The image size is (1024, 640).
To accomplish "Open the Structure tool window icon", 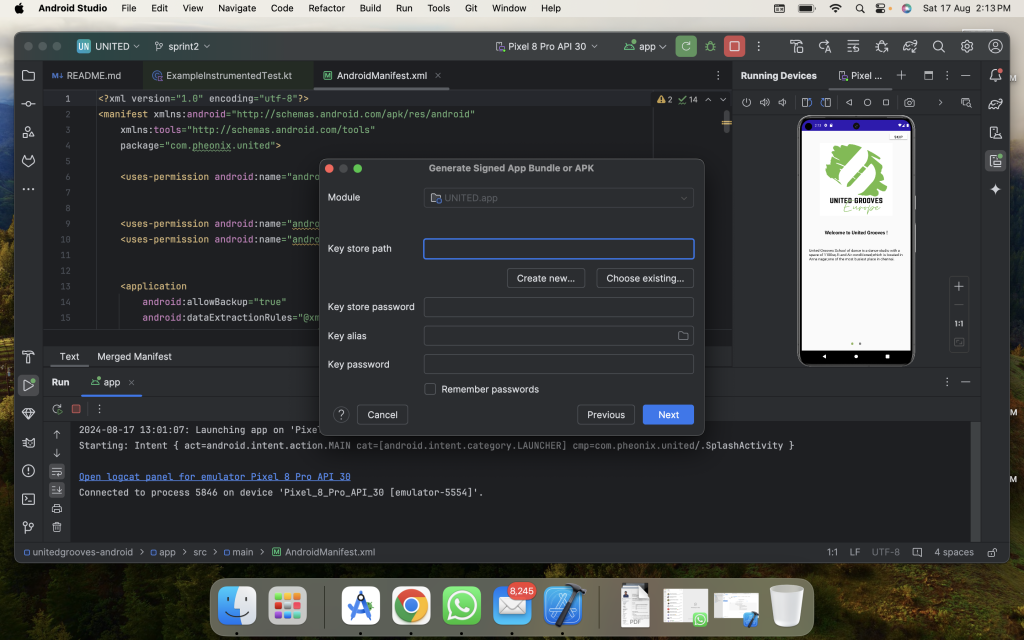I will (28, 132).
